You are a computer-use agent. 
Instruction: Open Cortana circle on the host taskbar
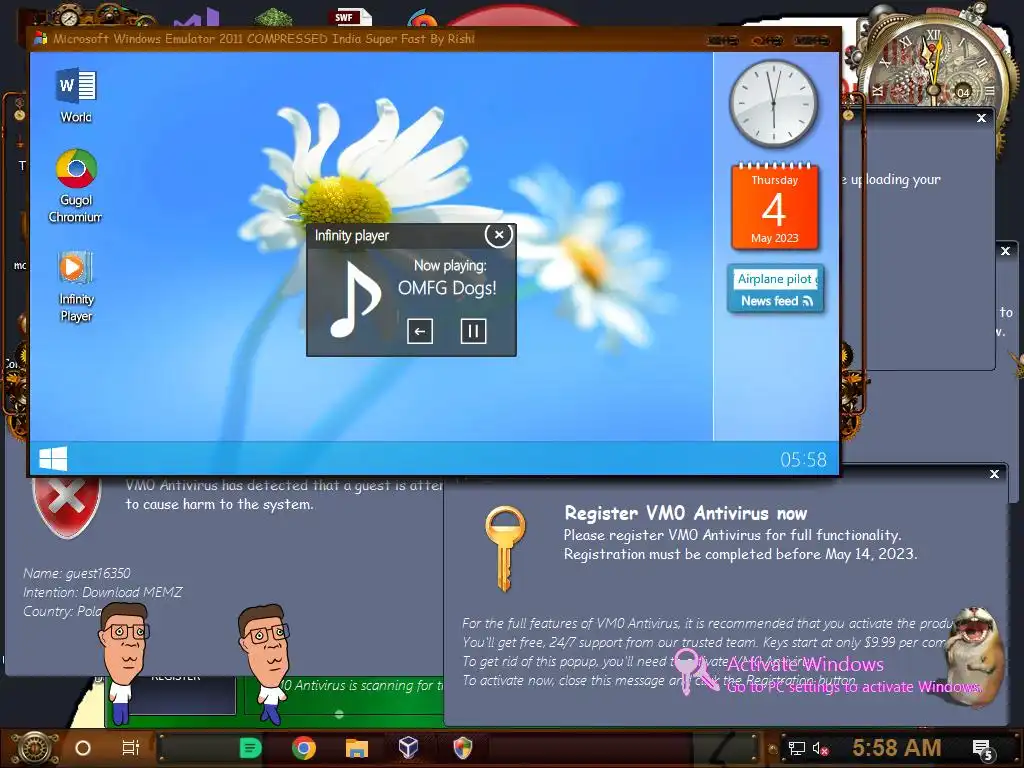click(x=83, y=748)
